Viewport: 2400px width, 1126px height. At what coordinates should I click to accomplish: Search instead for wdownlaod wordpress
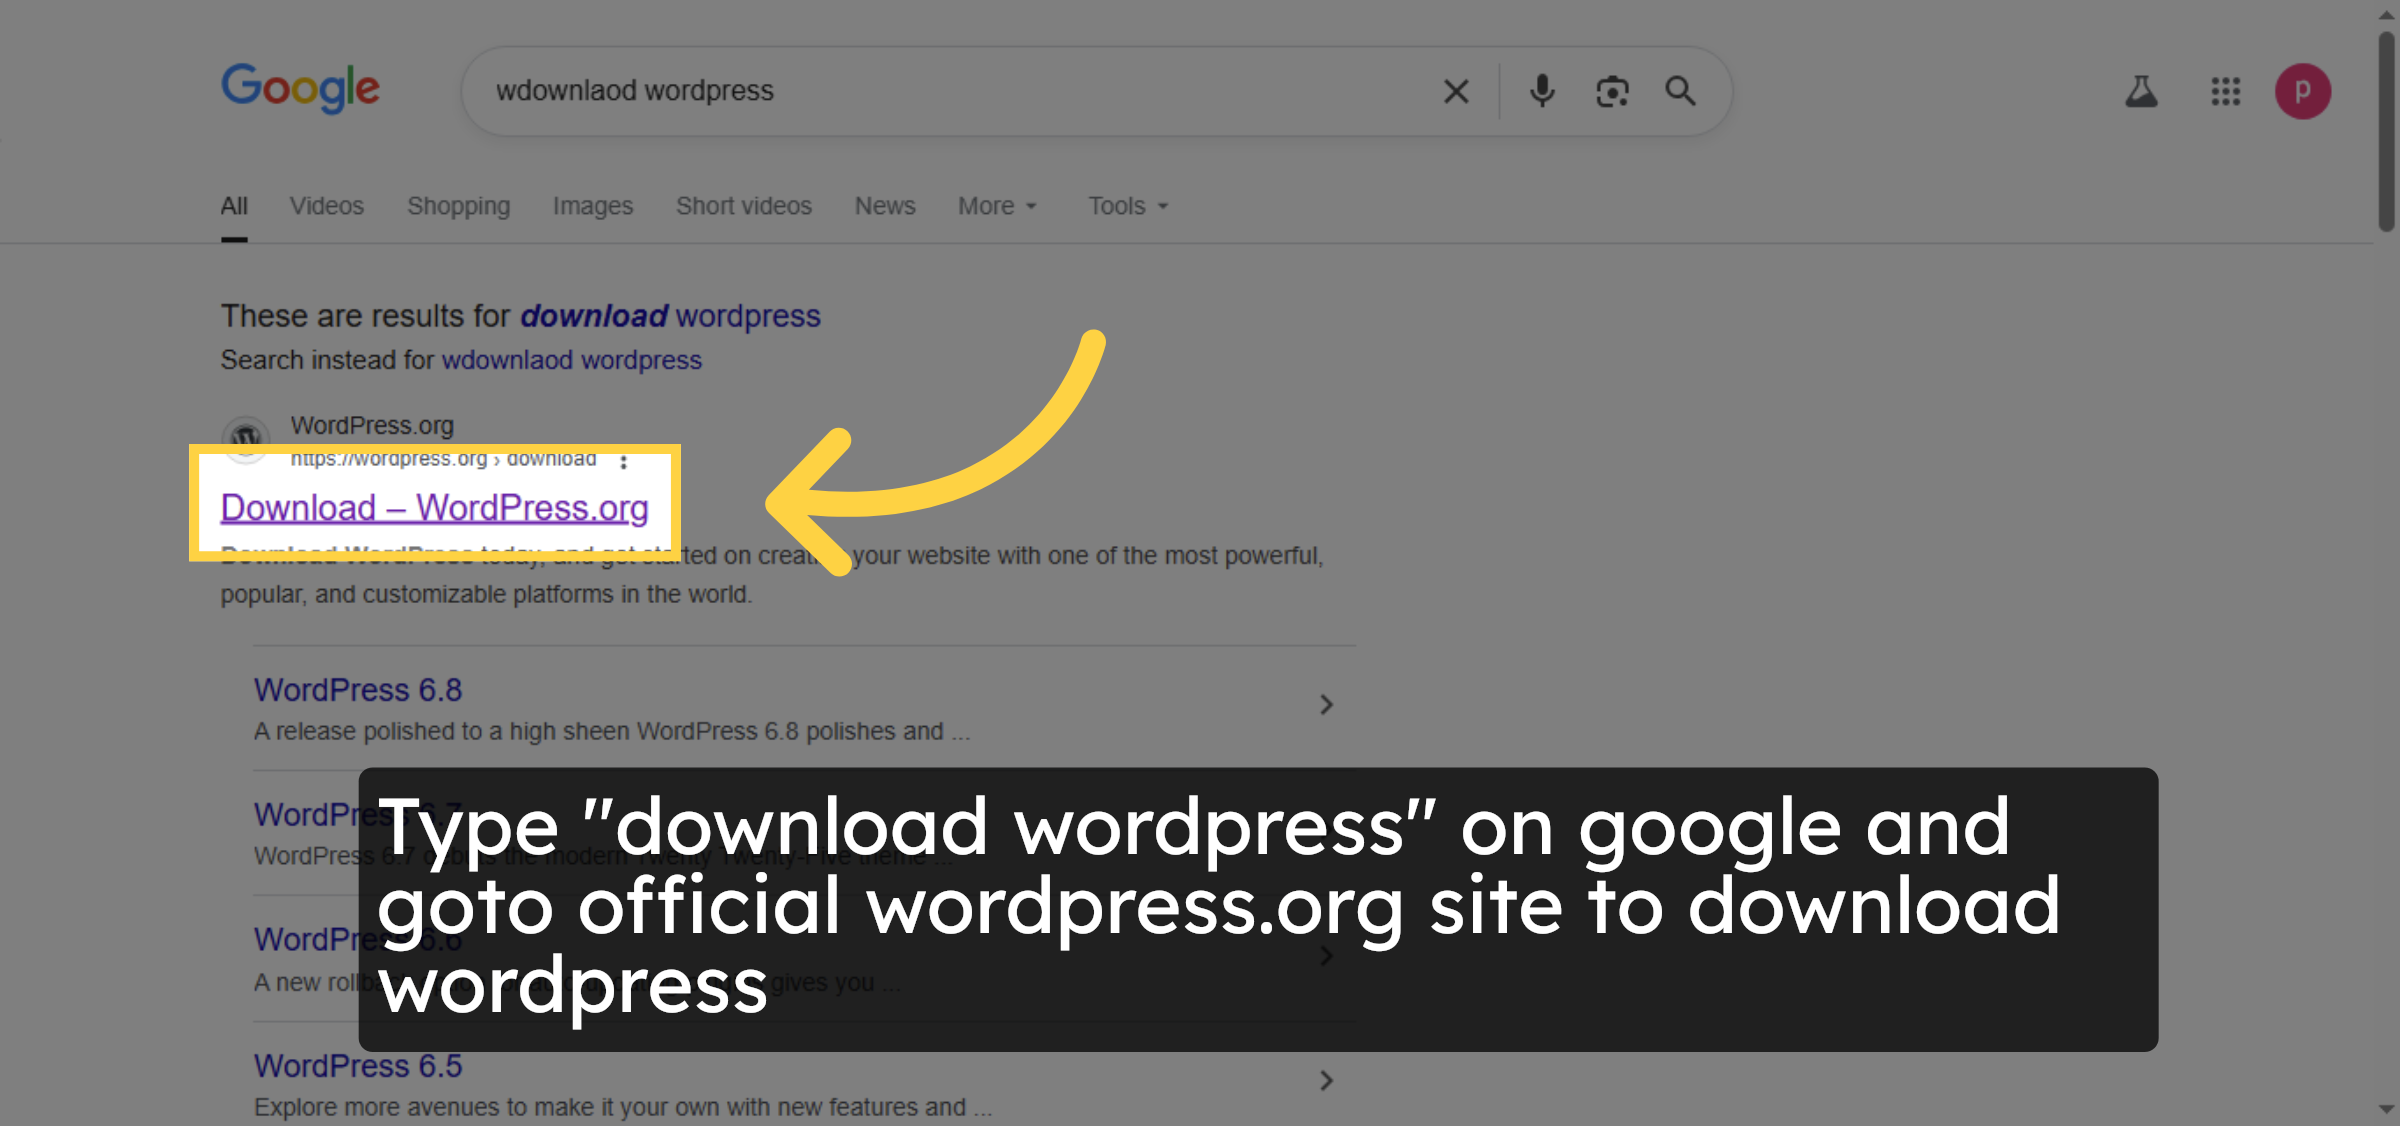(x=571, y=360)
